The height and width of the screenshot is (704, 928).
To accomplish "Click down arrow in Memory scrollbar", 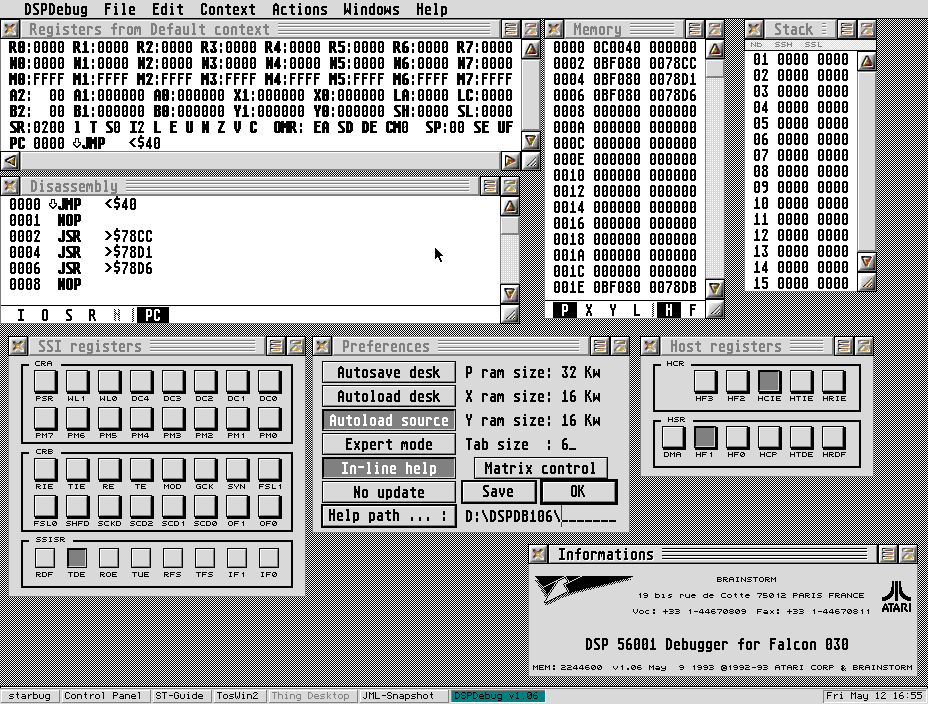I will click(x=715, y=289).
